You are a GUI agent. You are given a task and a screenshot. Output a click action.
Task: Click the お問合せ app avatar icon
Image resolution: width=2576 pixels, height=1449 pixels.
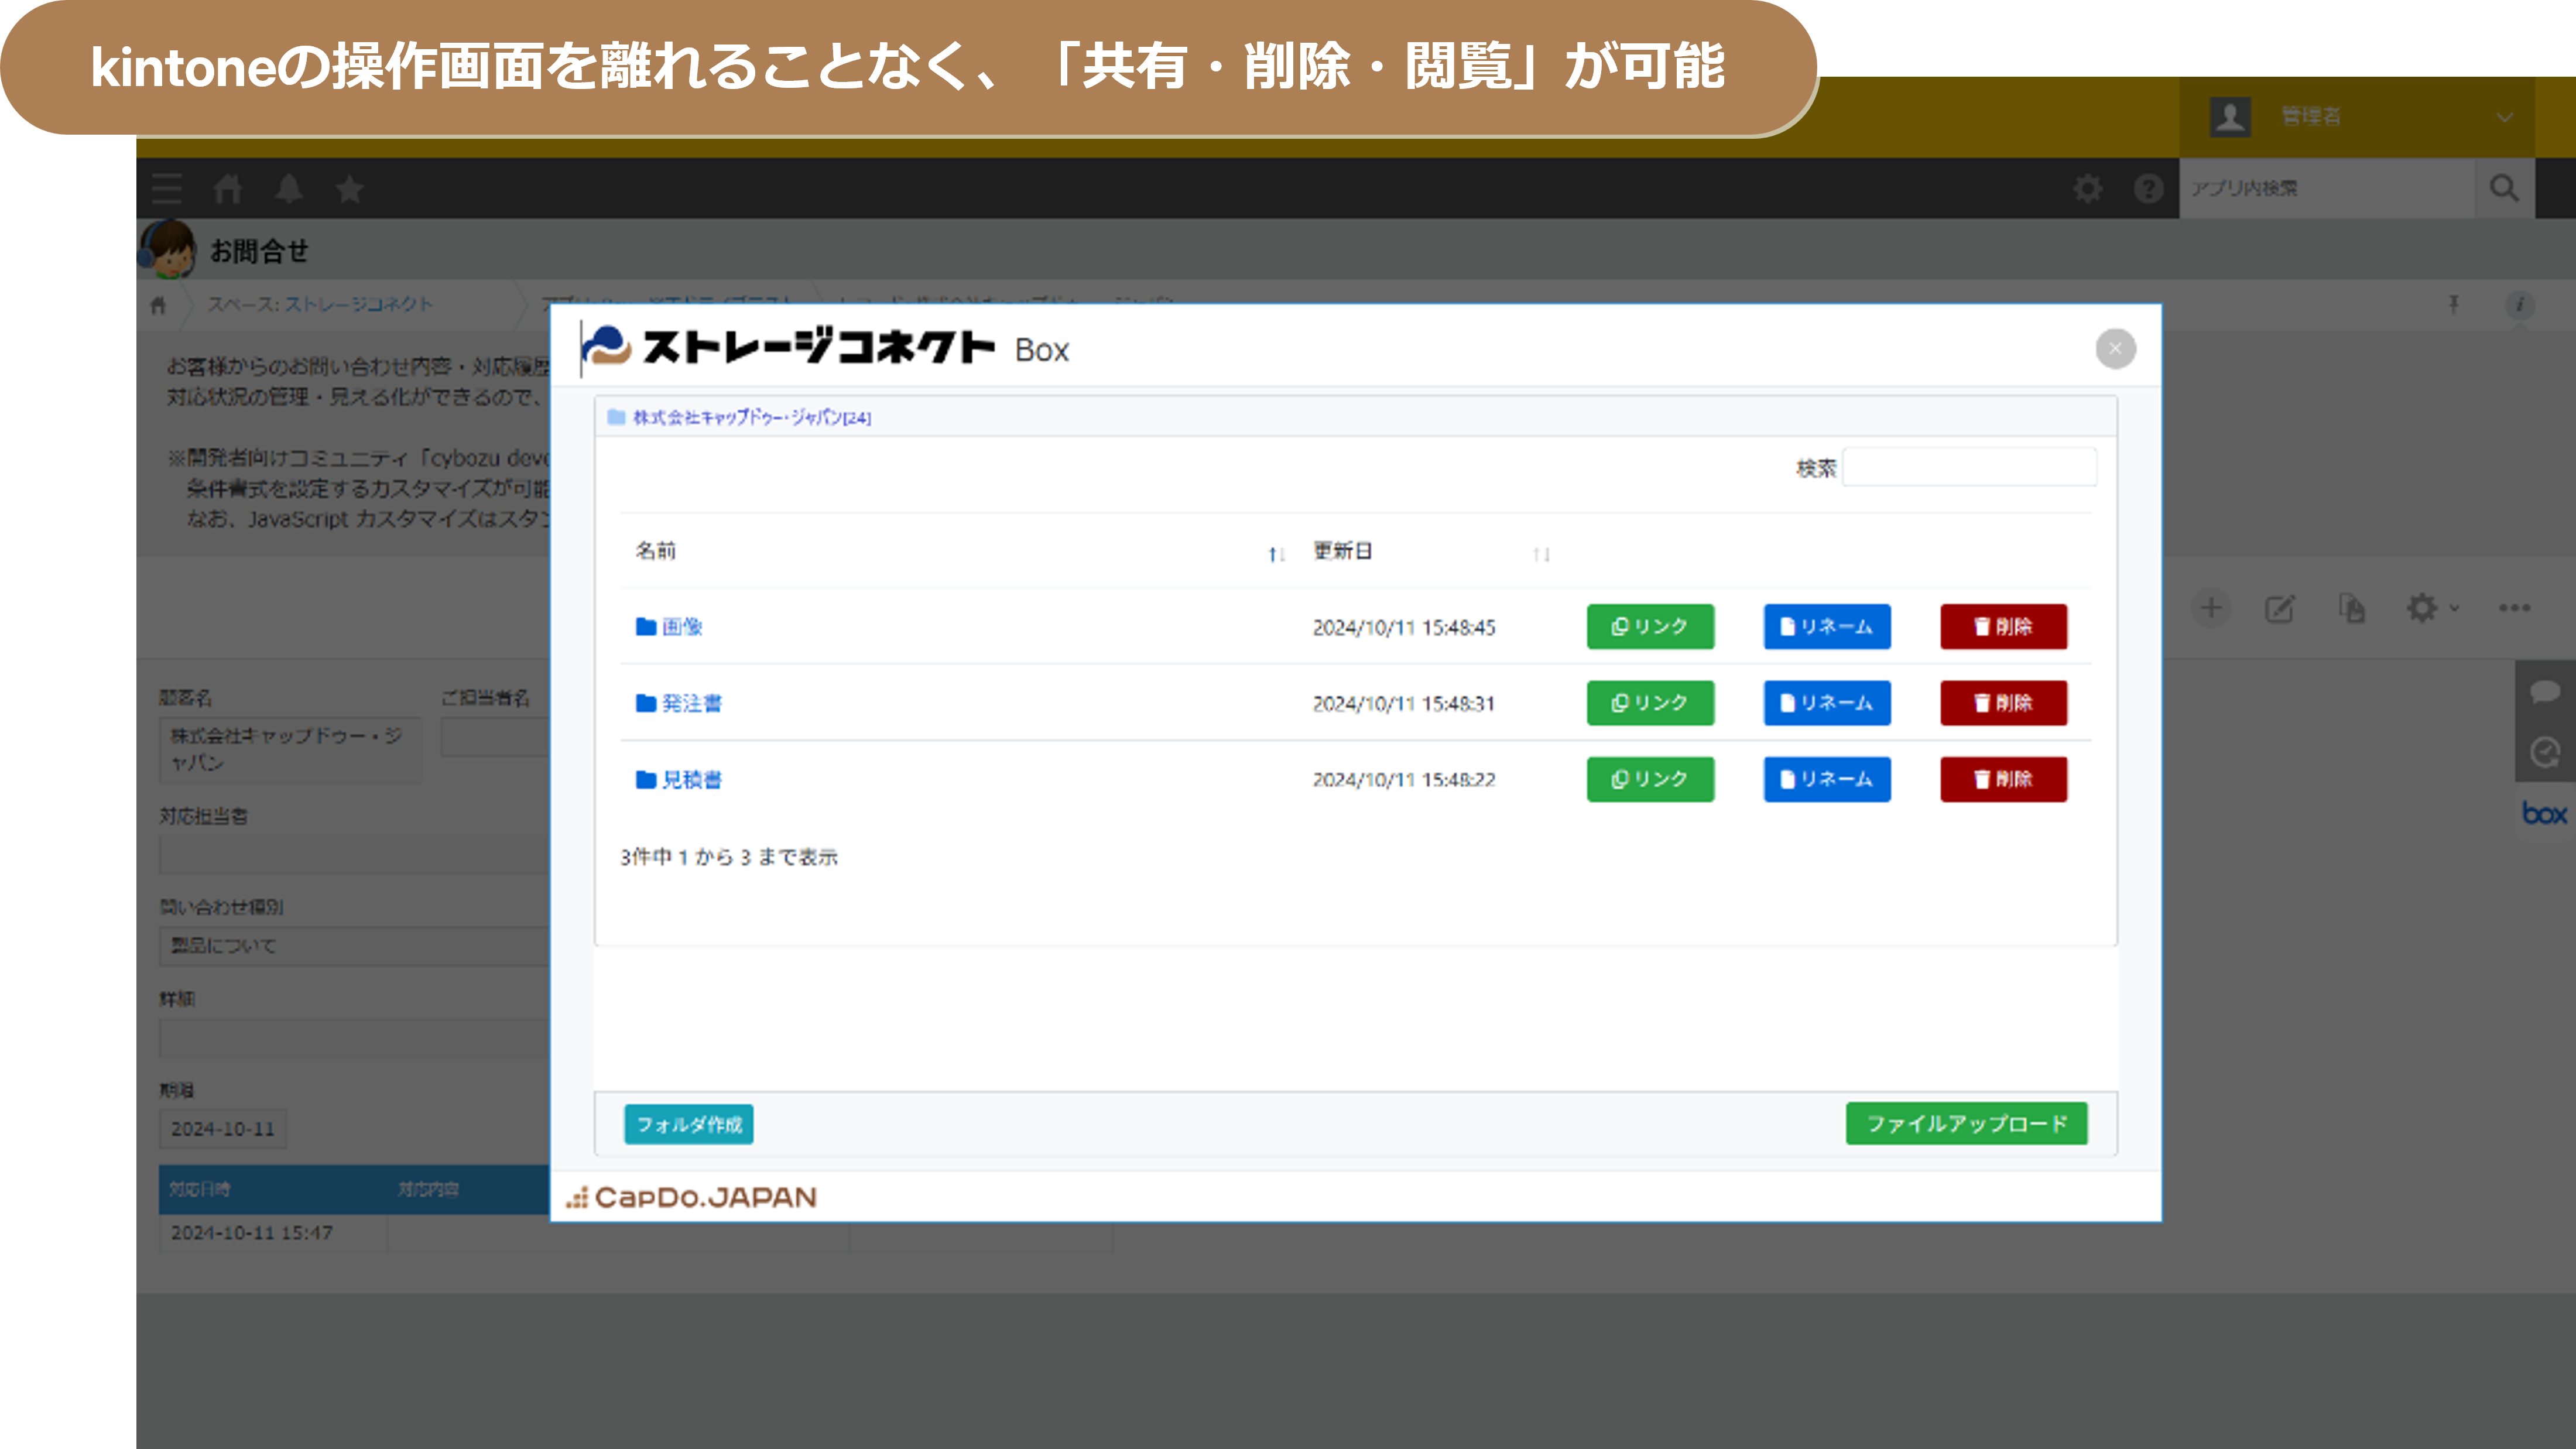tap(167, 249)
